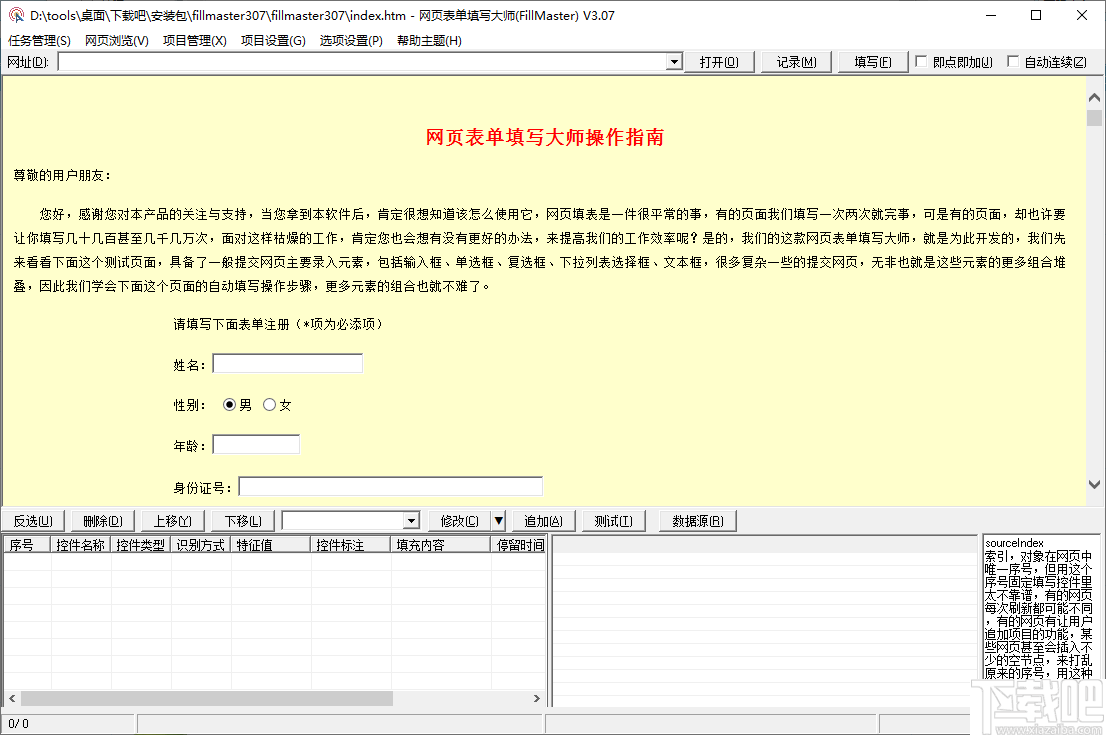Click the 测试(T) test button

click(613, 520)
